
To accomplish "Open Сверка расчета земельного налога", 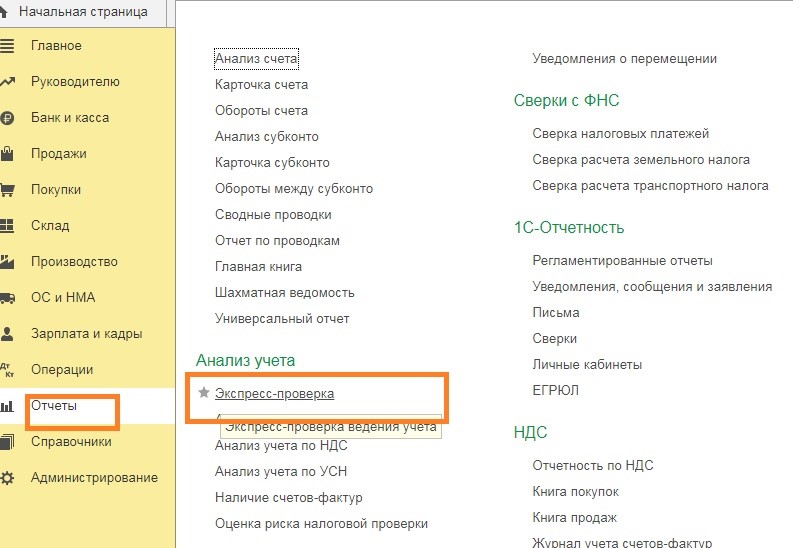I will click(x=641, y=160).
